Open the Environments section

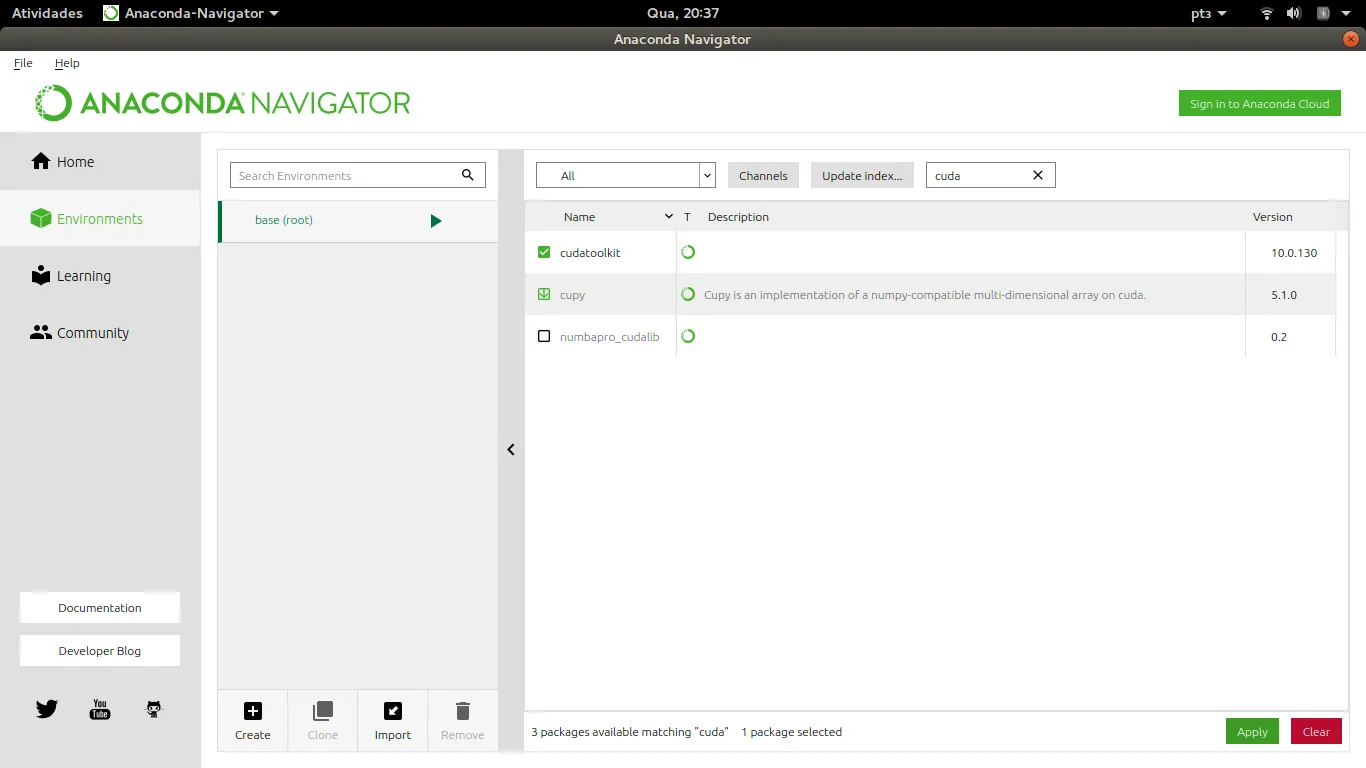click(100, 219)
